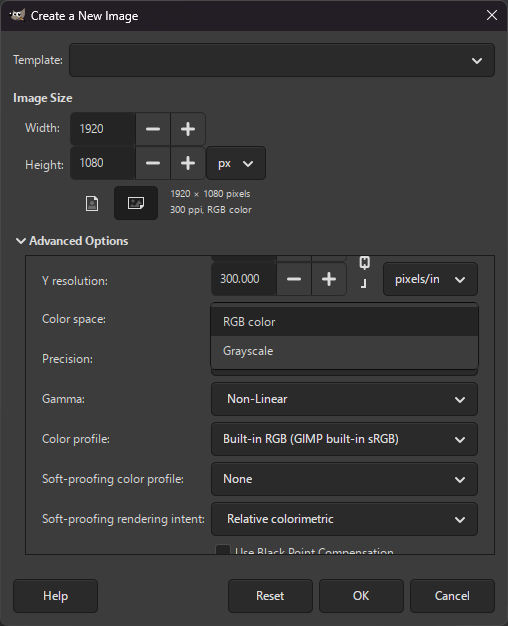
Task: Confirm with the OK button
Action: [x=361, y=596]
